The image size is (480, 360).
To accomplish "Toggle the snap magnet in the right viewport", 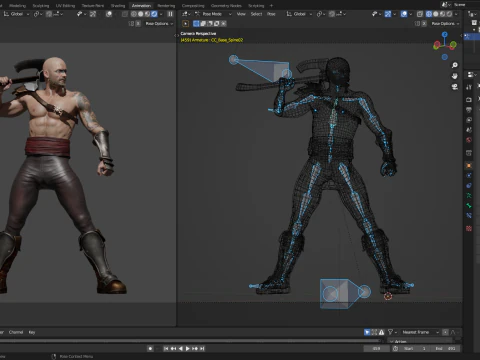I will coord(332,14).
